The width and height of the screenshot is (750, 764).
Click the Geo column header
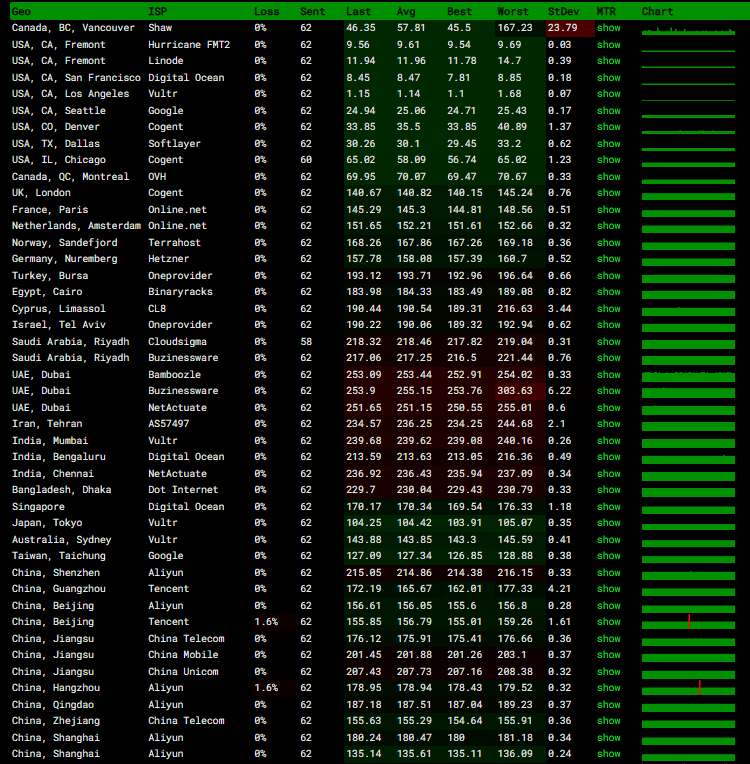(21, 12)
